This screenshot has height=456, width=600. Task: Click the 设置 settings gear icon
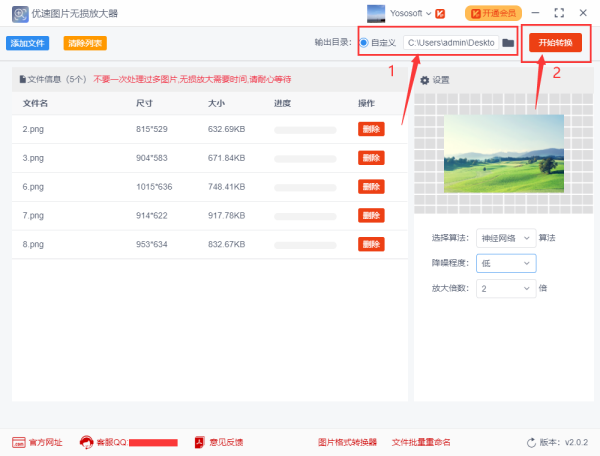424,80
